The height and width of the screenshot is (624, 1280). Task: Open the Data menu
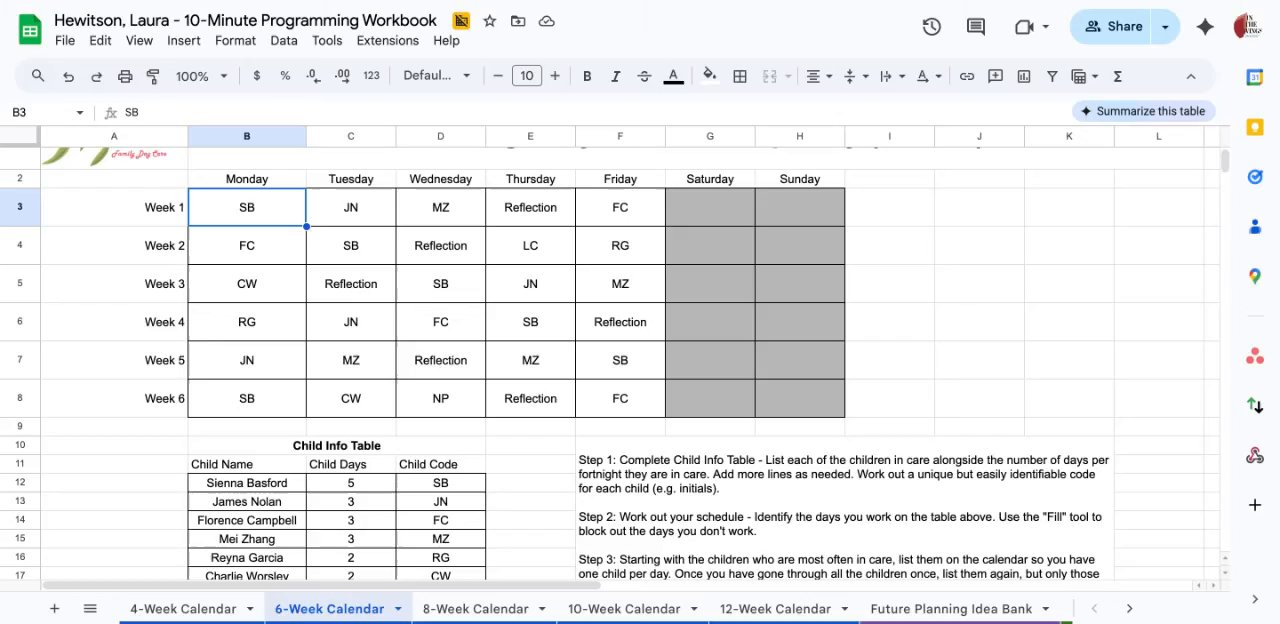tap(284, 40)
